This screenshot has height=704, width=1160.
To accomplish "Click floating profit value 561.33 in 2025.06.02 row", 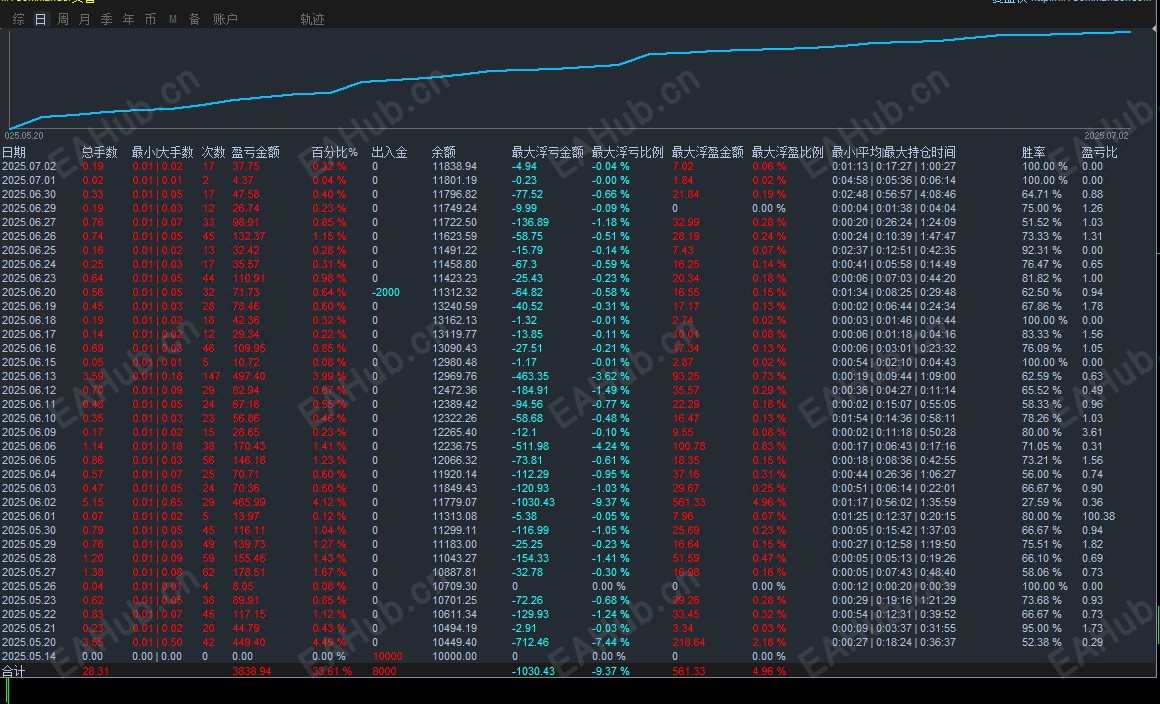I will click(x=689, y=503).
